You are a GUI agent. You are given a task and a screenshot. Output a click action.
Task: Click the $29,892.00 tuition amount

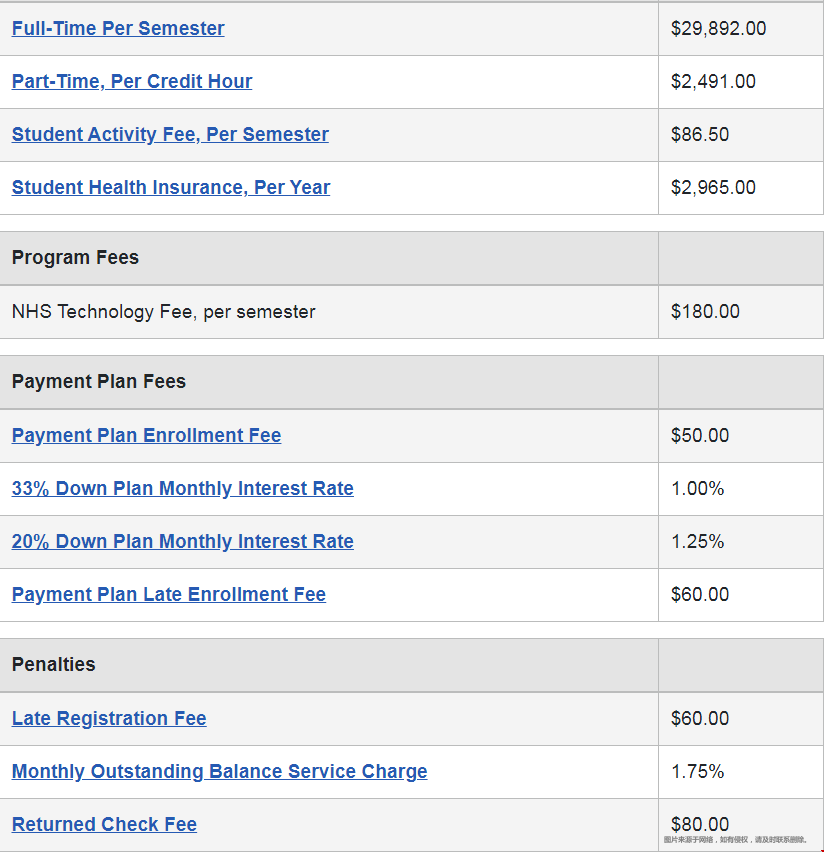pyautogui.click(x=719, y=29)
